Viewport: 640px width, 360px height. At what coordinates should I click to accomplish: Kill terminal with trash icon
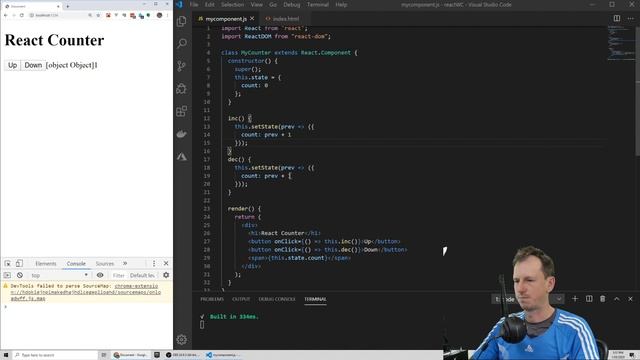602,299
